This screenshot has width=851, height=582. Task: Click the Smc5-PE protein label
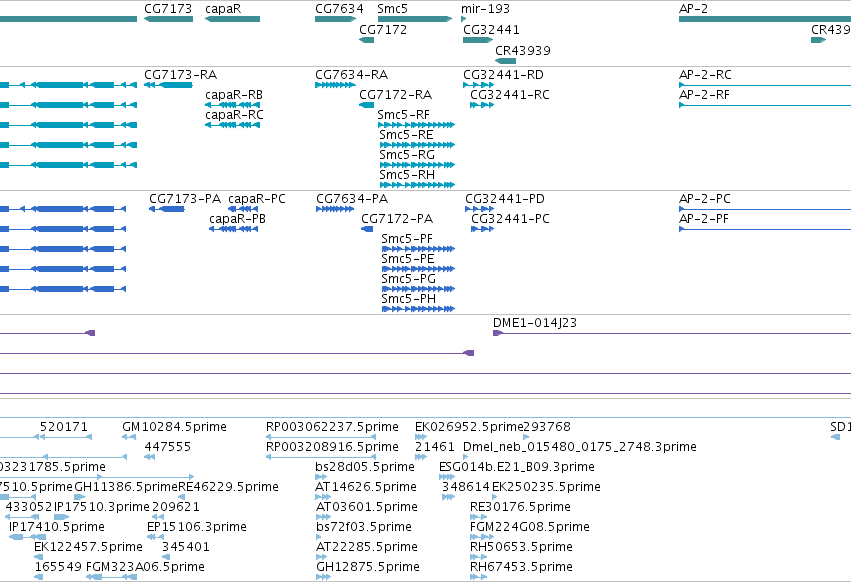click(408, 259)
